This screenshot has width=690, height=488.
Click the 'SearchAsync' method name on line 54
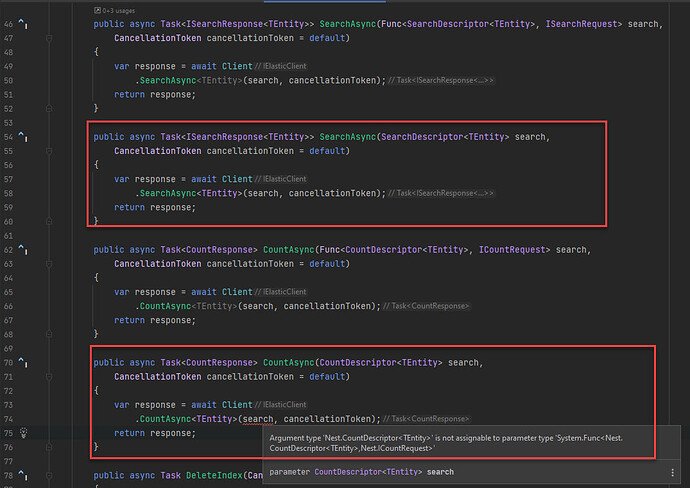click(x=348, y=137)
